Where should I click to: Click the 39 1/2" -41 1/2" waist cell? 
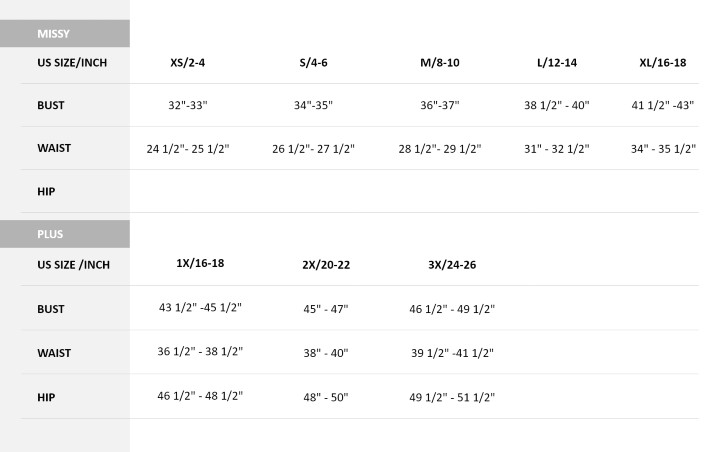click(452, 353)
